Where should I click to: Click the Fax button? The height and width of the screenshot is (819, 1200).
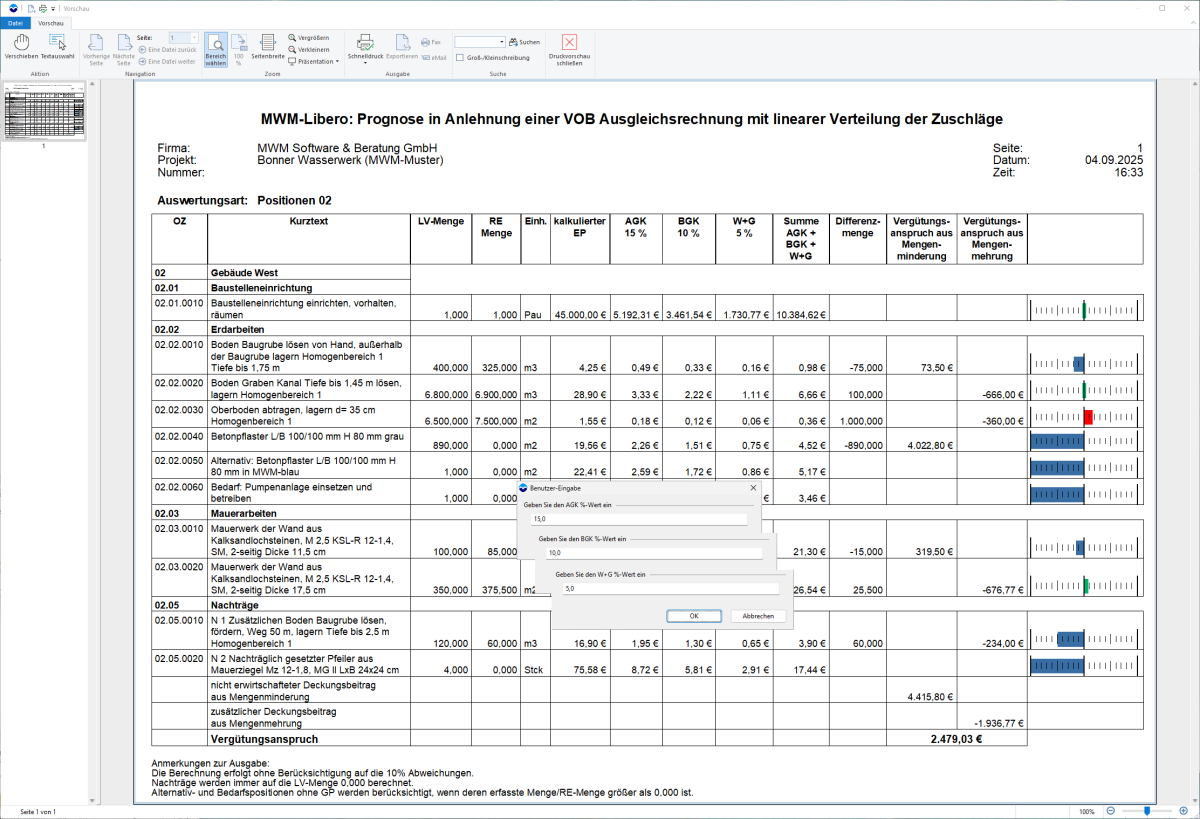[431, 42]
